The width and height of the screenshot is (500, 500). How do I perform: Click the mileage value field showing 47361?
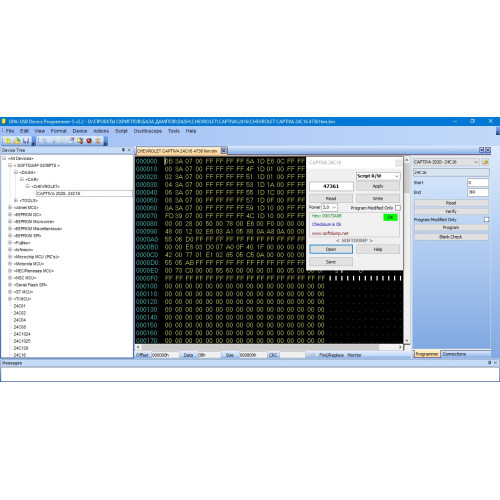pyautogui.click(x=331, y=186)
